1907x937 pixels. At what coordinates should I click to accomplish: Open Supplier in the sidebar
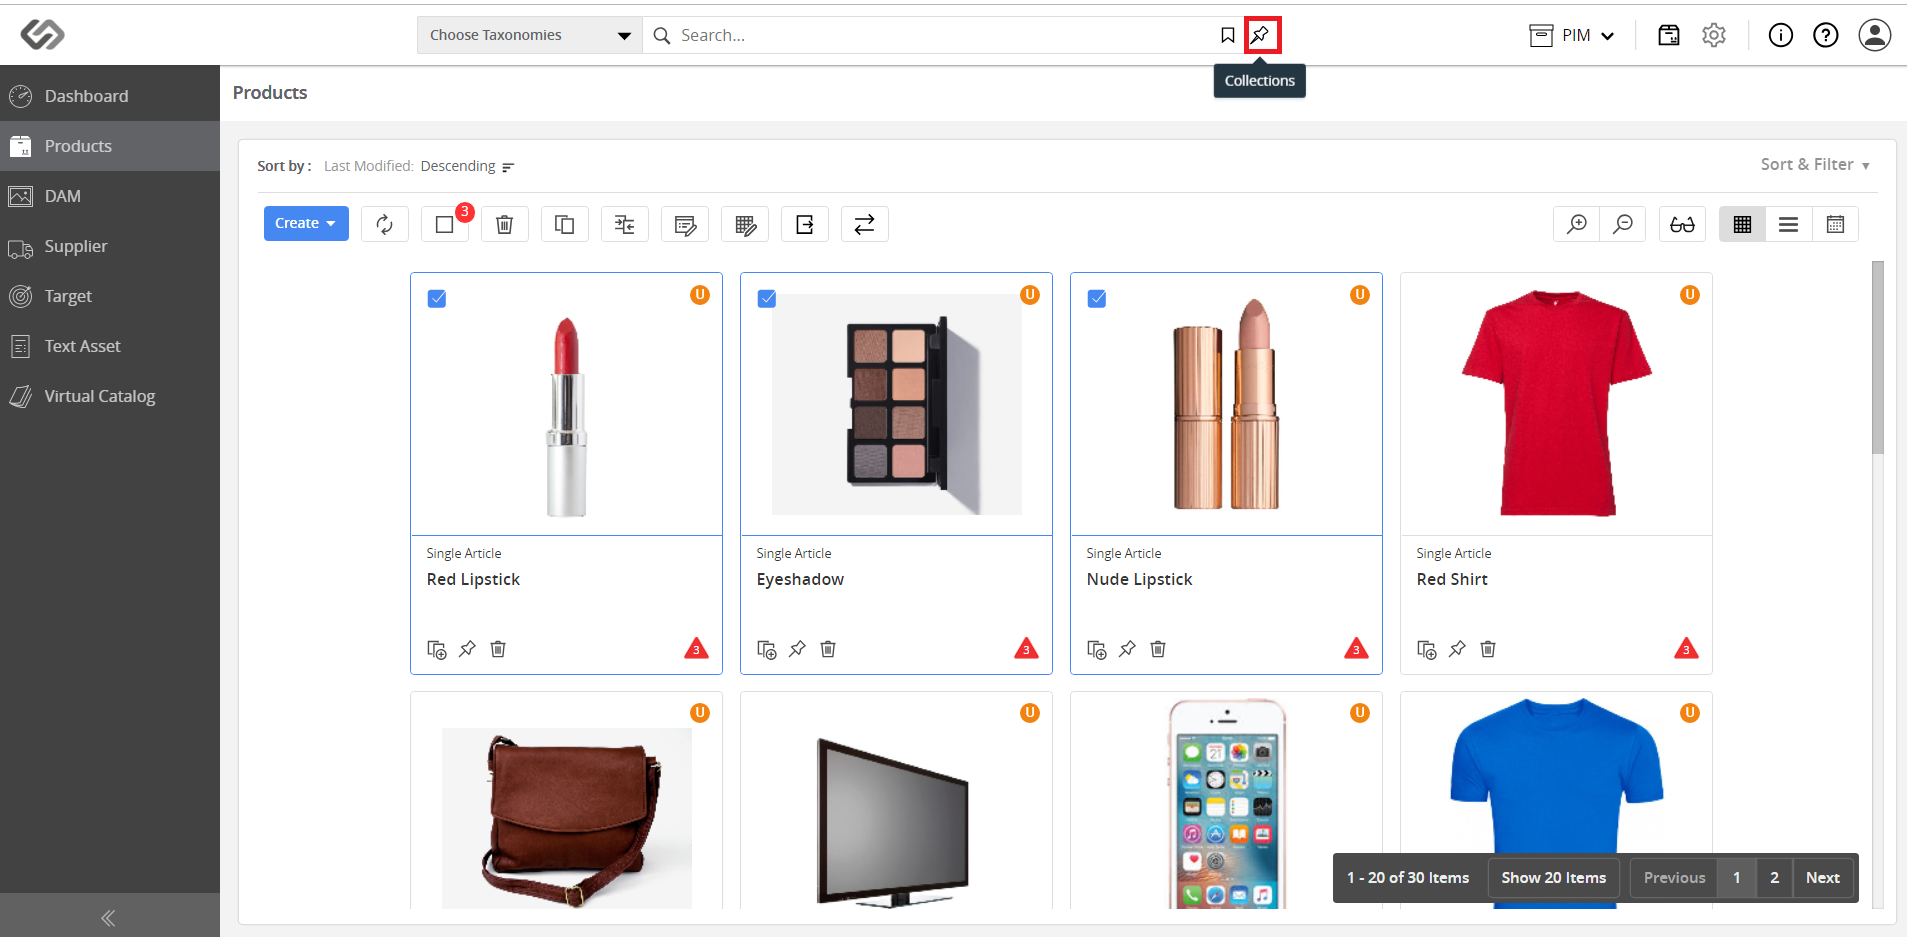(110, 246)
